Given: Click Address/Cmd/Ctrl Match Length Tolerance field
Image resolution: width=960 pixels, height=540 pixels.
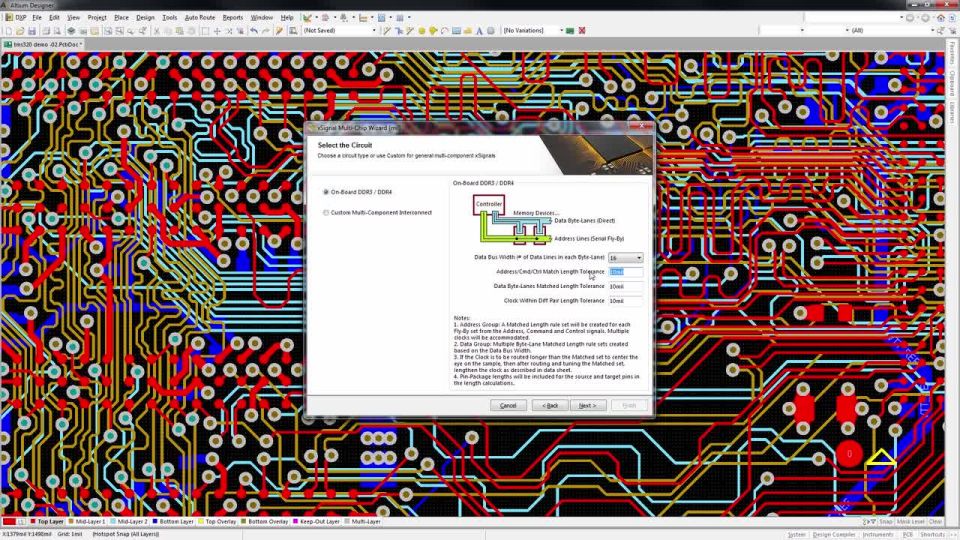Looking at the screenshot, I should click(626, 272).
